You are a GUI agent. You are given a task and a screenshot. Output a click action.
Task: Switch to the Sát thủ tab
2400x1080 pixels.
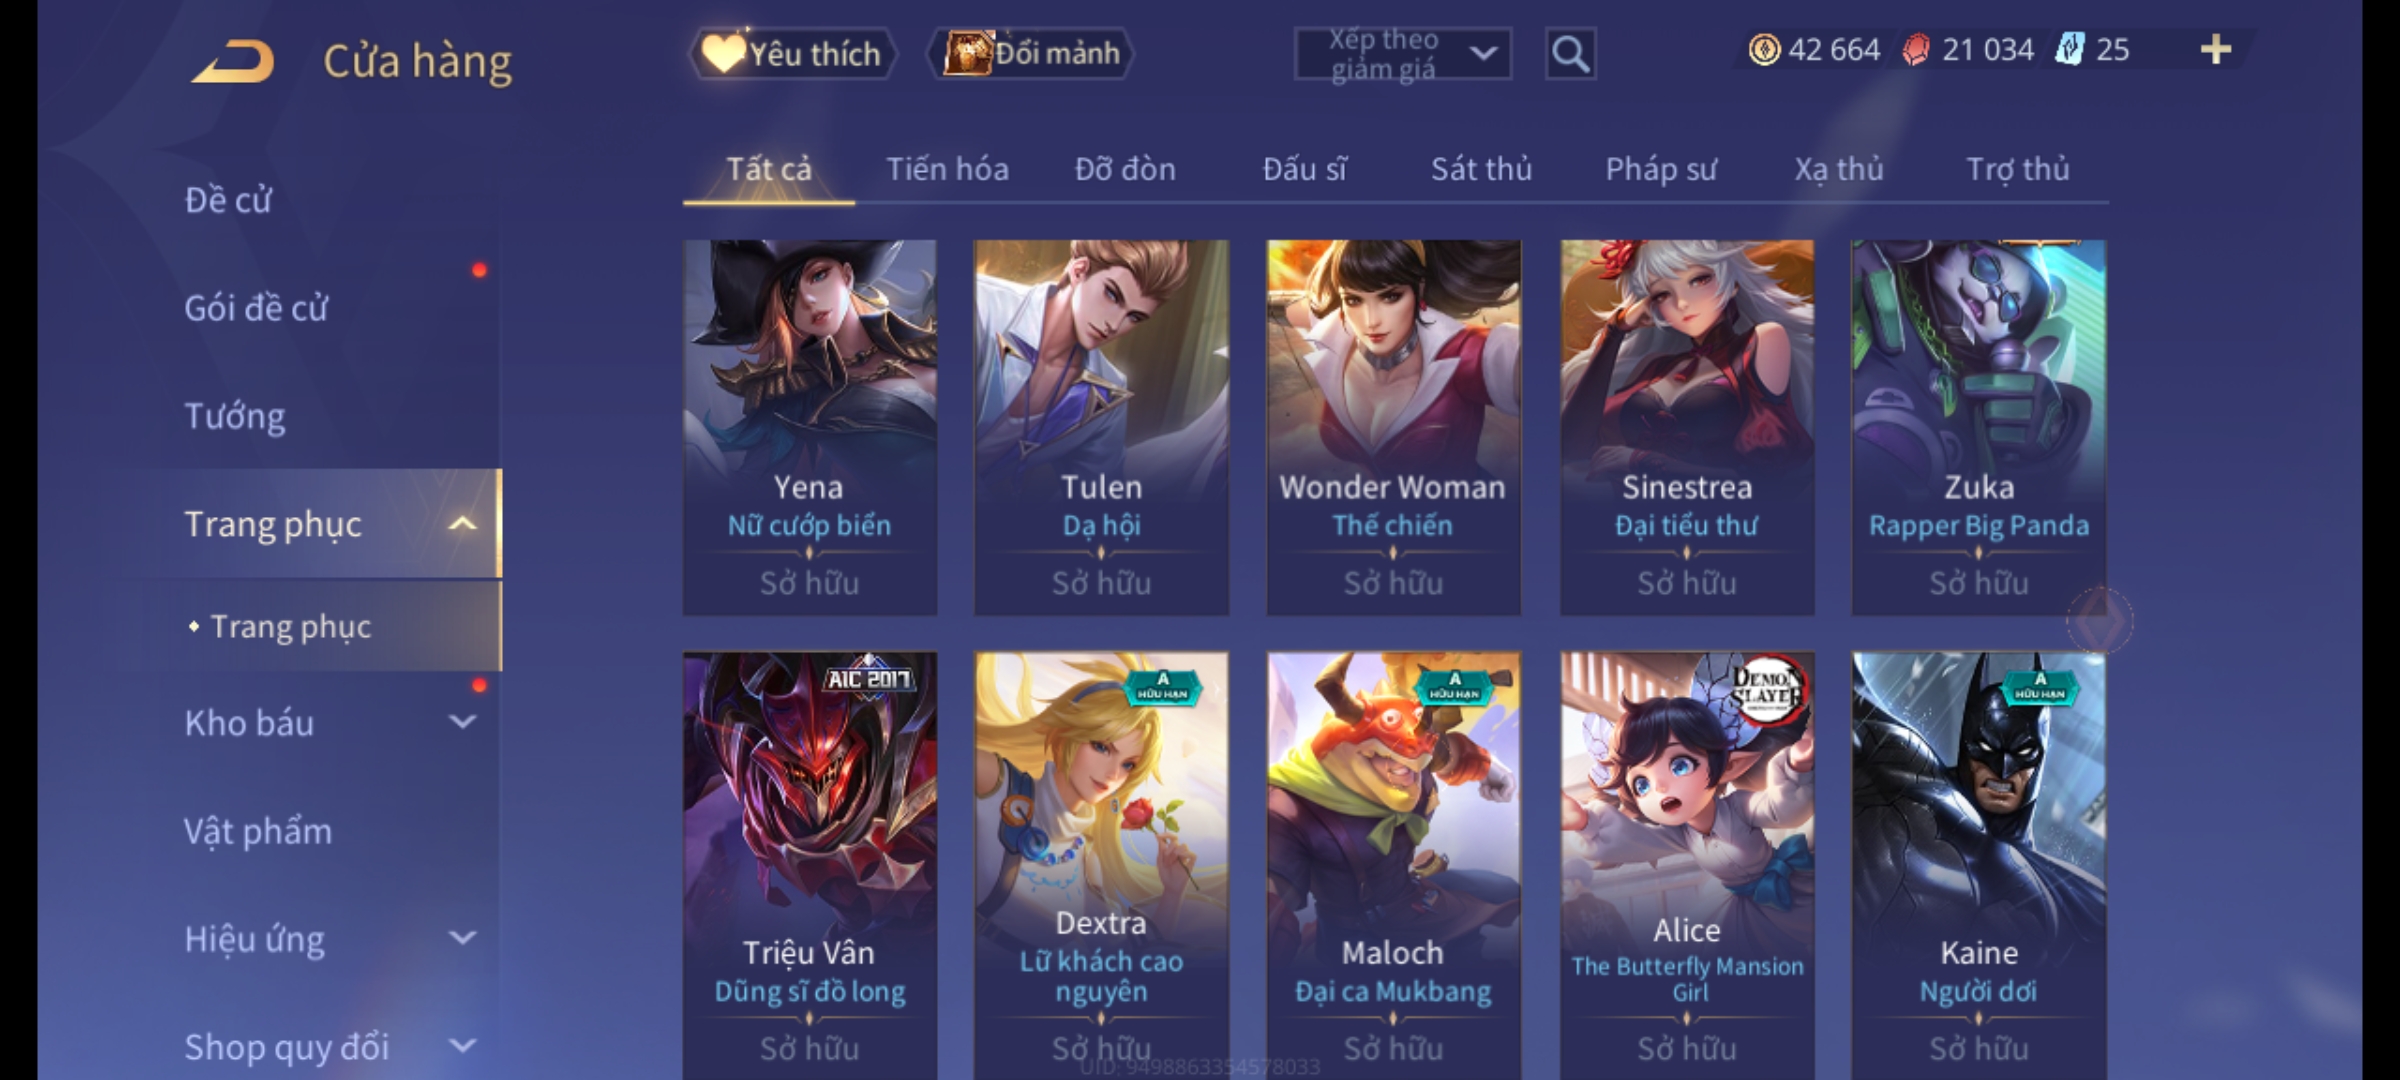pos(1481,169)
